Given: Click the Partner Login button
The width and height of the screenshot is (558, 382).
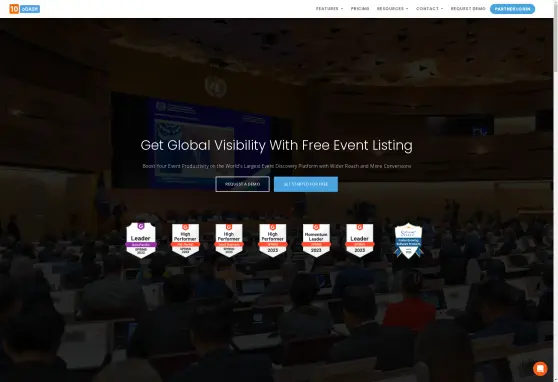Looking at the screenshot, I should tap(512, 9).
